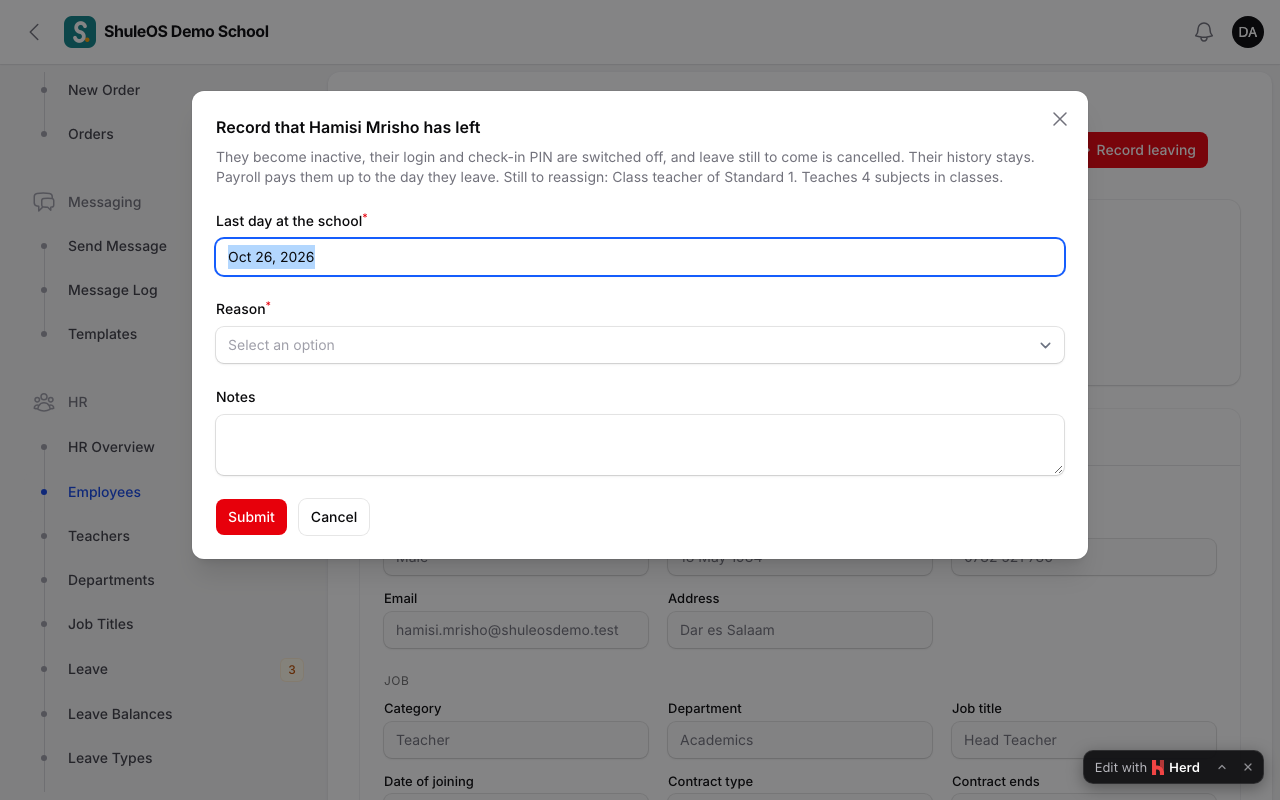Click the Job title field Head Teacher
The width and height of the screenshot is (1280, 800).
pyautogui.click(x=1084, y=740)
